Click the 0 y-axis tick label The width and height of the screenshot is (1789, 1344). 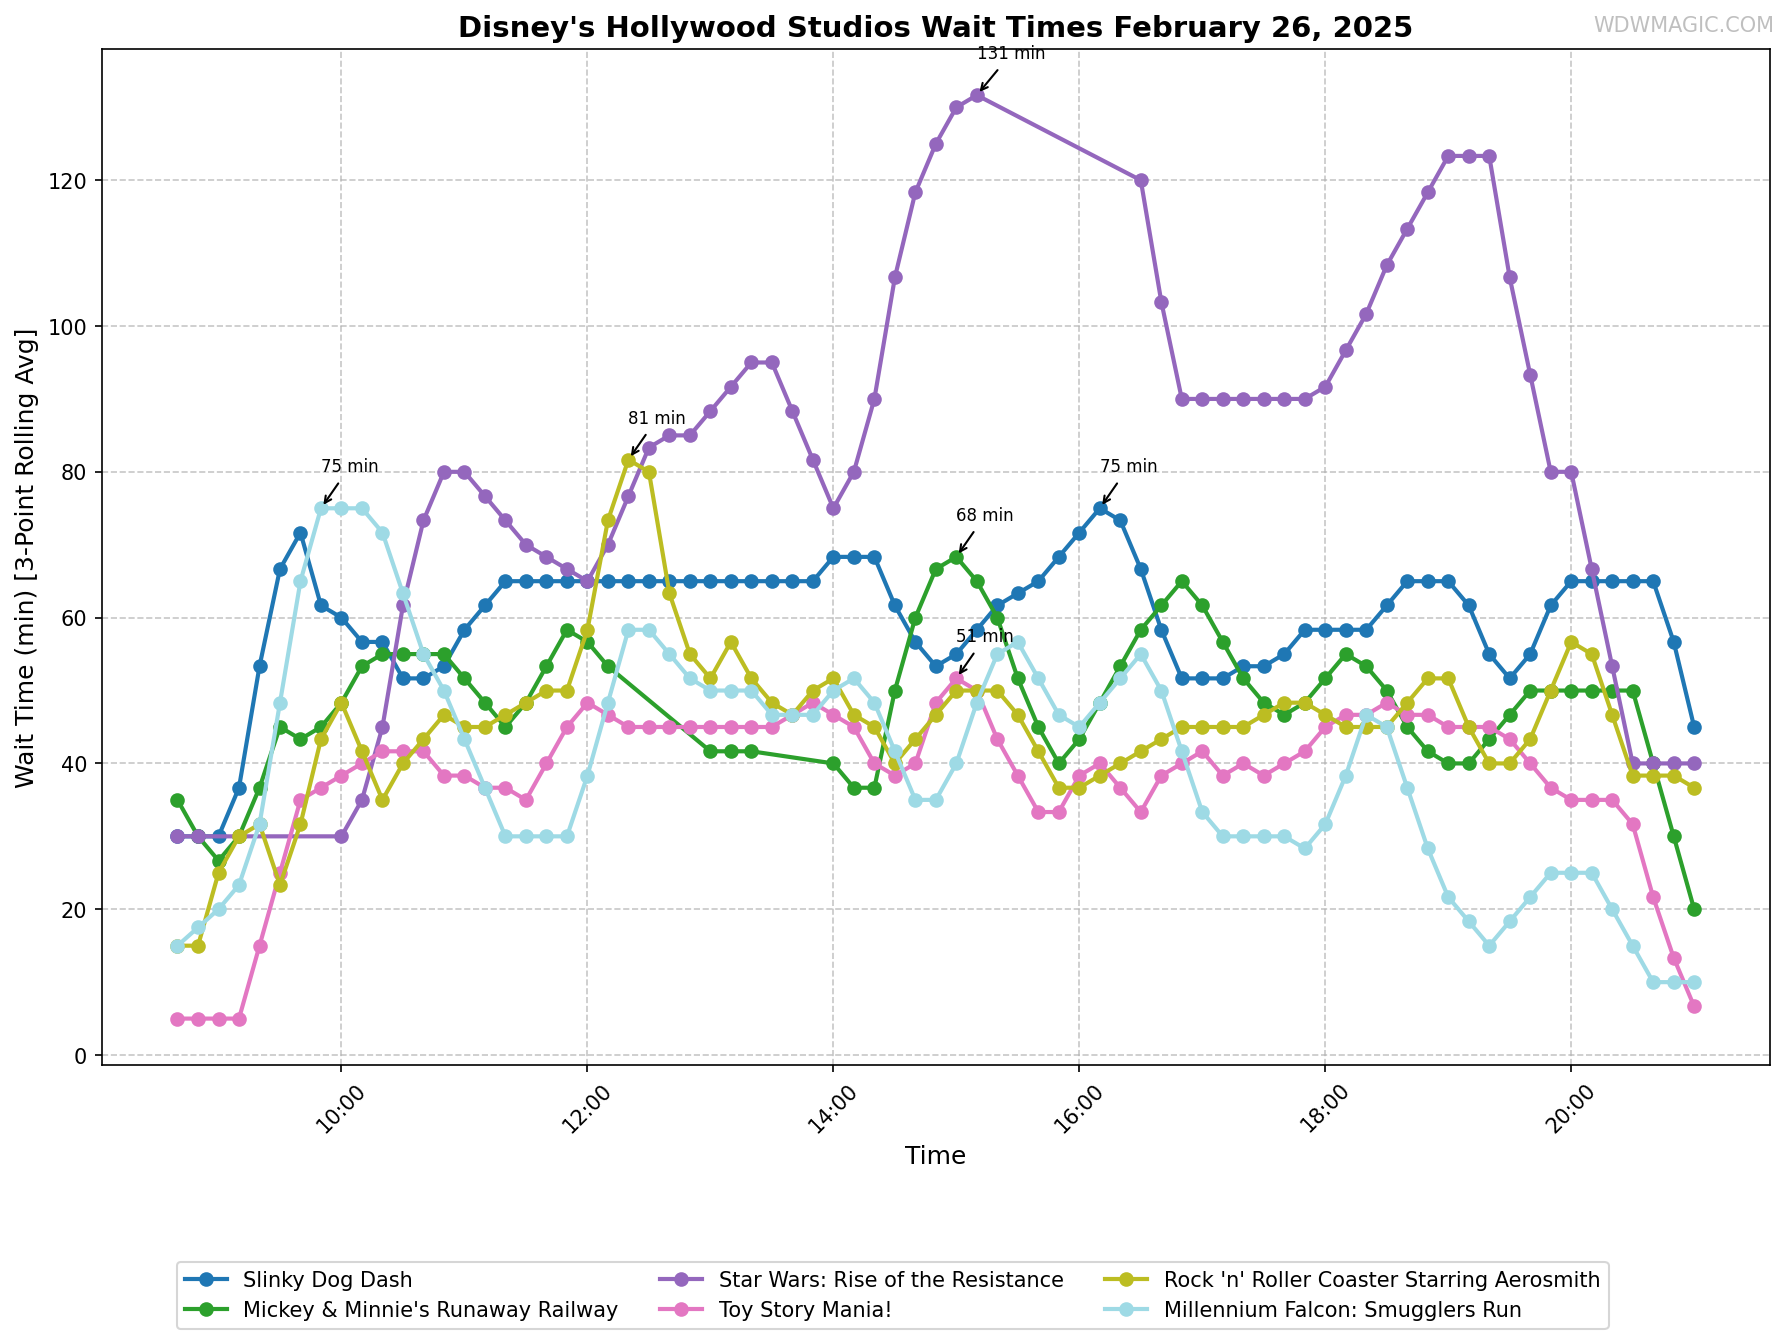coord(83,1056)
